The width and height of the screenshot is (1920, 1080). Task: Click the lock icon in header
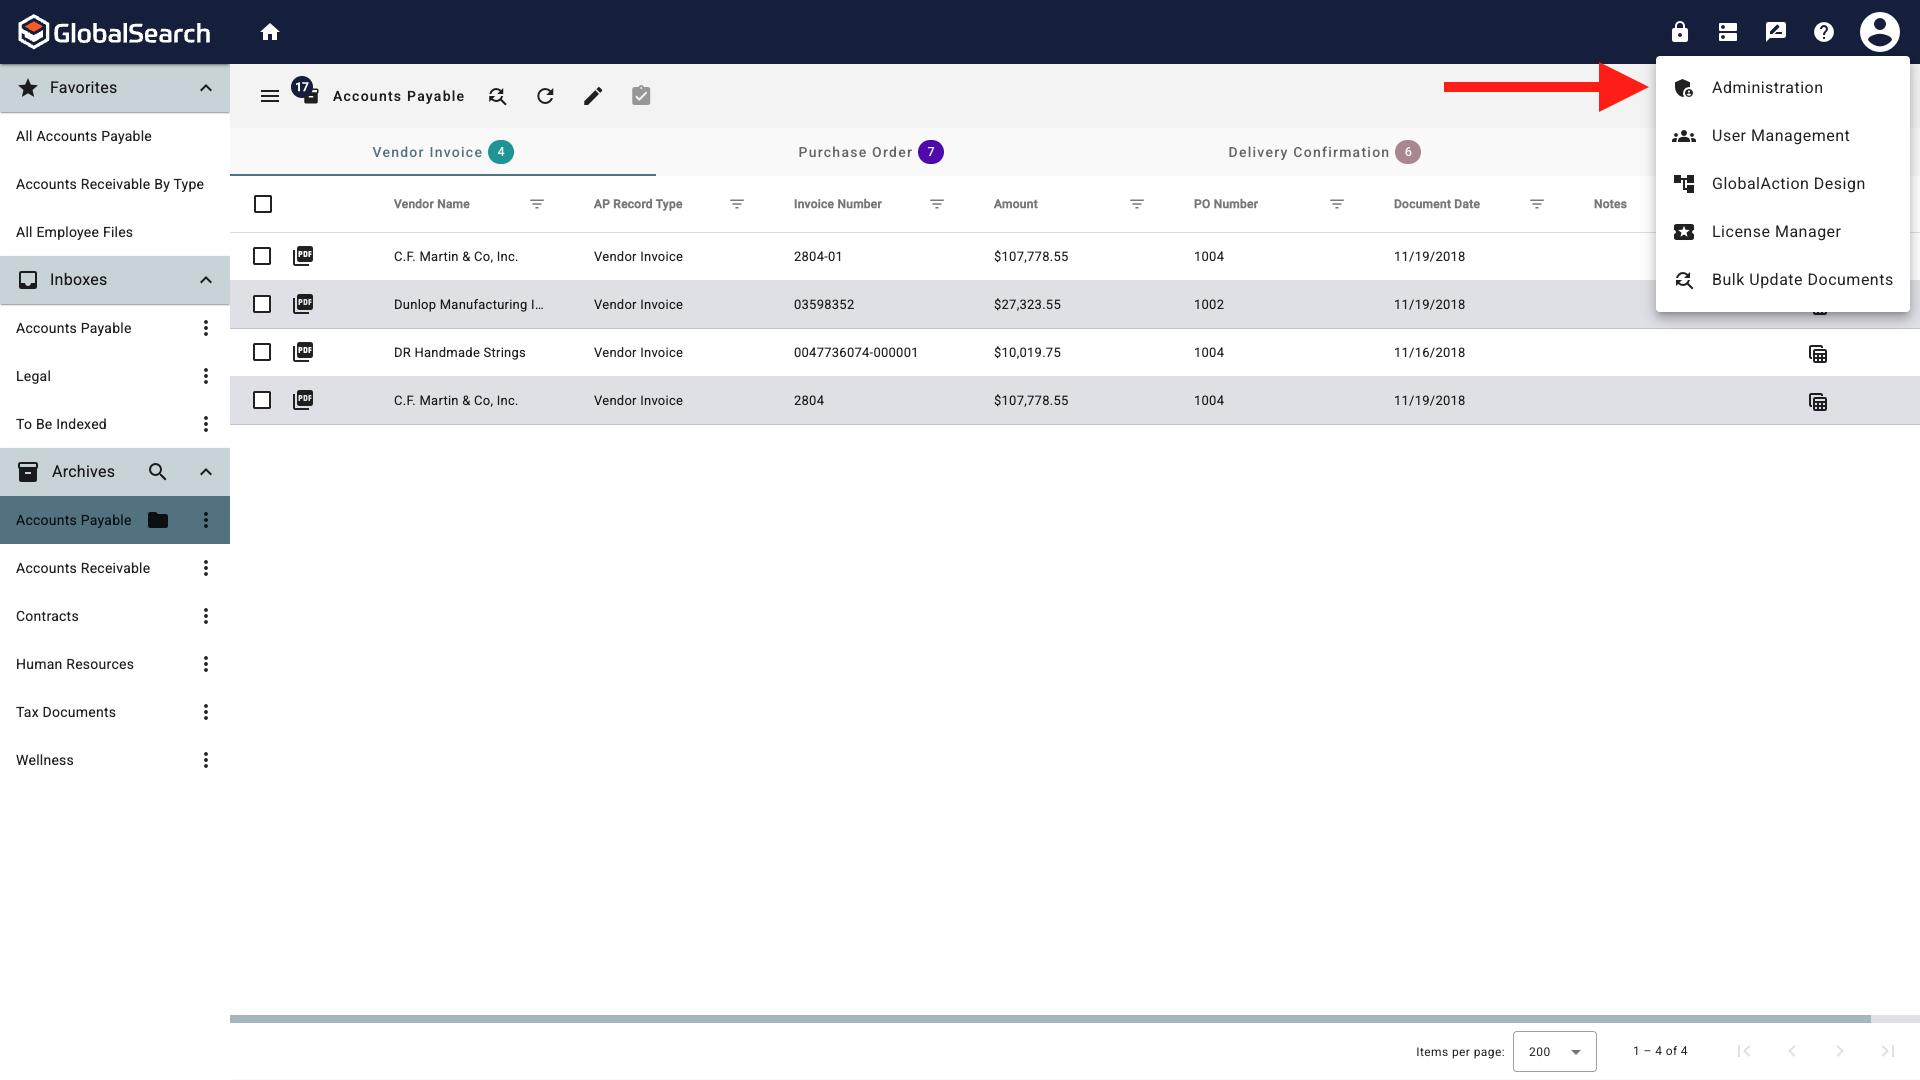1680,32
